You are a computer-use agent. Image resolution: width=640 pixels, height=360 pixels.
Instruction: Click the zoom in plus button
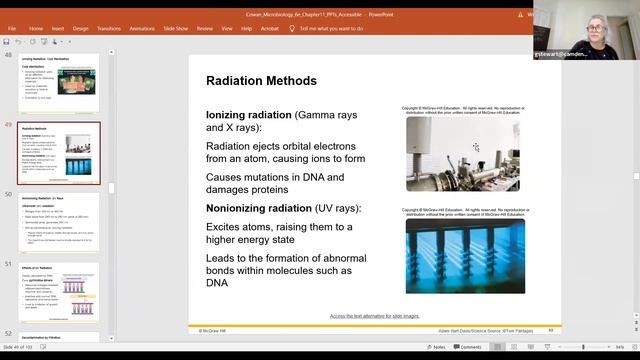[609, 347]
